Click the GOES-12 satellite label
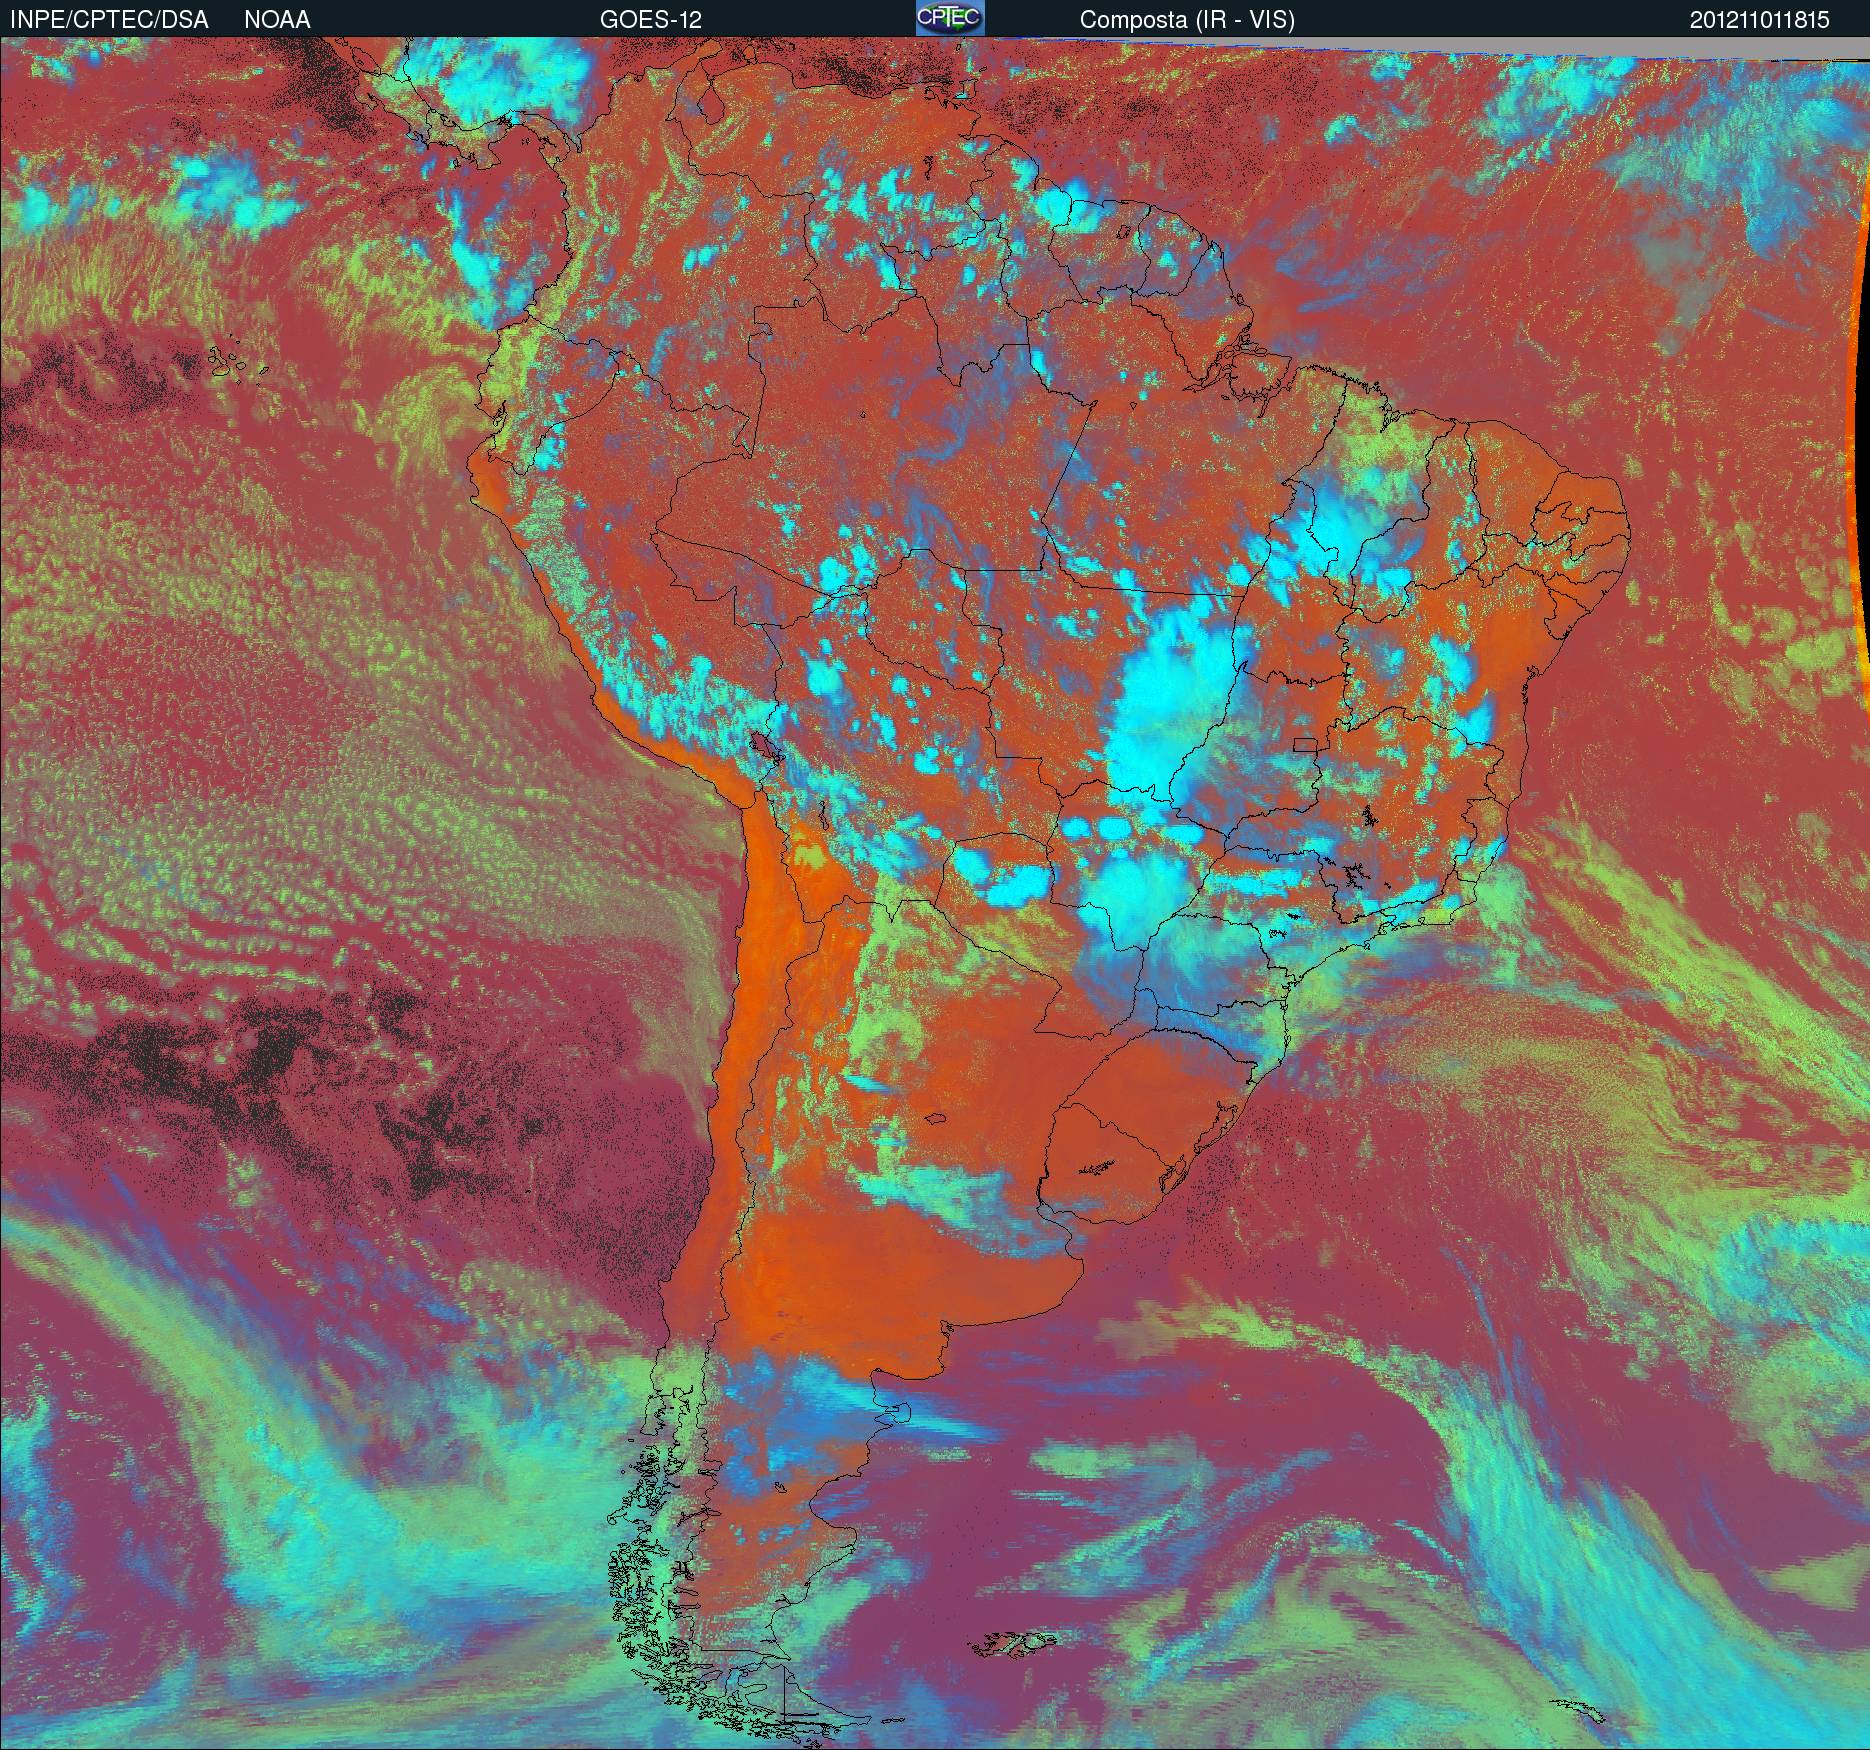Viewport: 1870px width, 1750px height. pyautogui.click(x=650, y=20)
